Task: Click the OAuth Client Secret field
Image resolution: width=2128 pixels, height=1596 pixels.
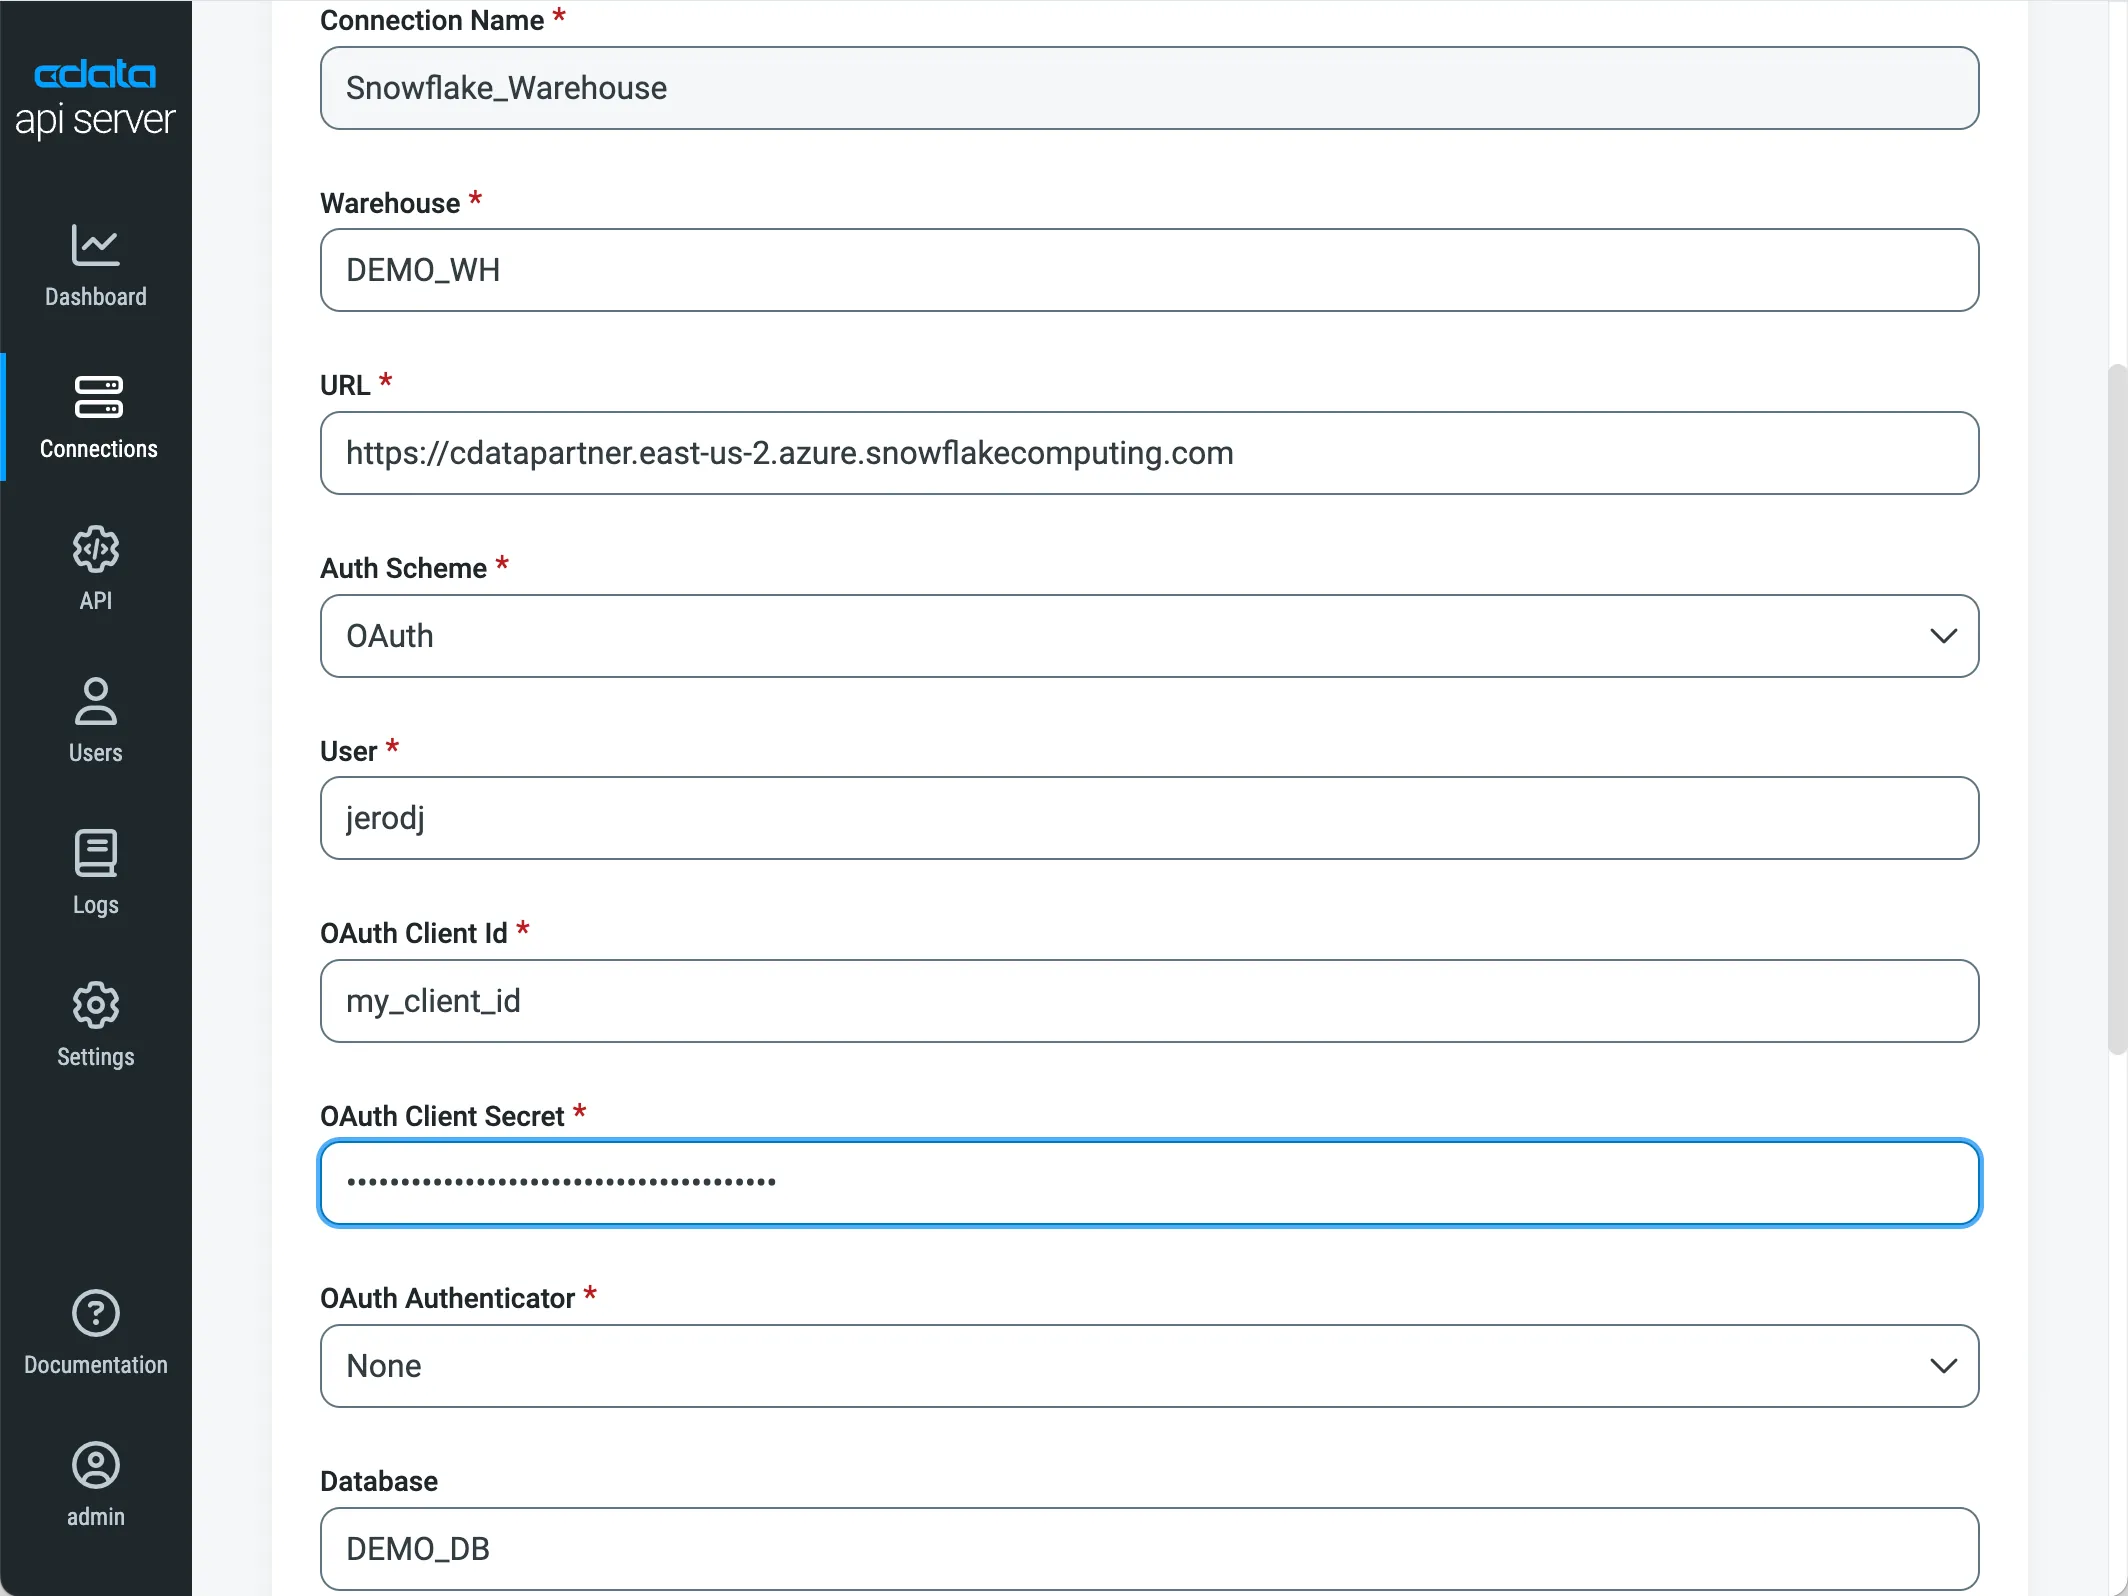Action: [1148, 1183]
